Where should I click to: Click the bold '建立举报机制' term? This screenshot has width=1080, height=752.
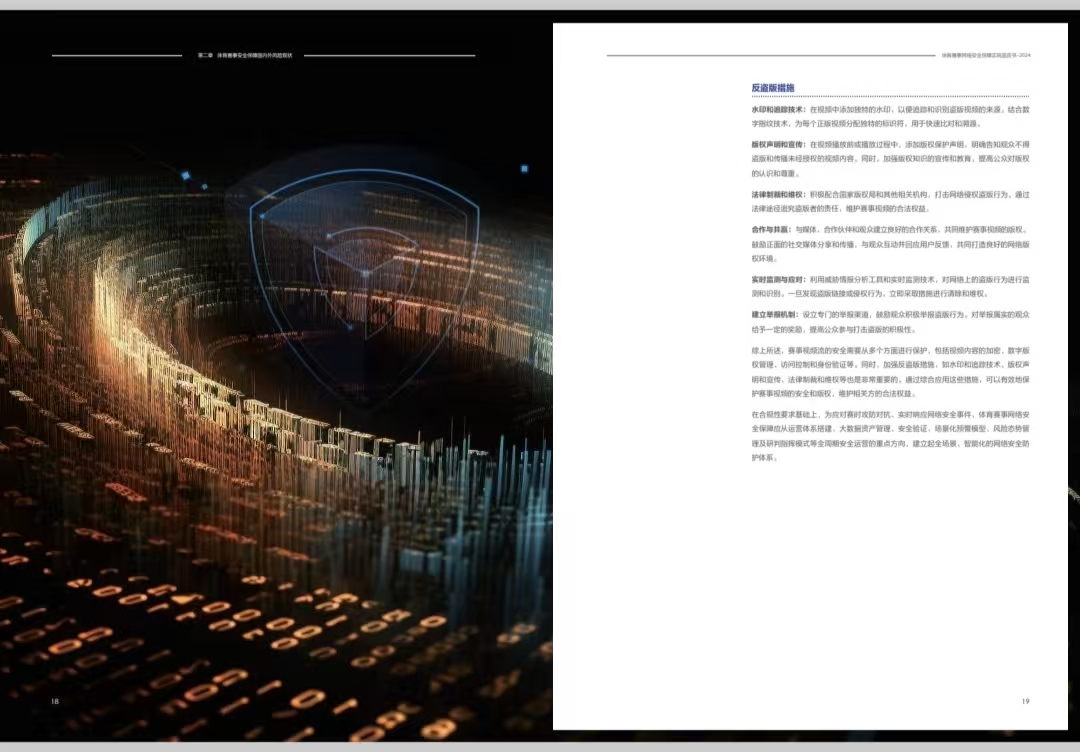click(x=775, y=314)
